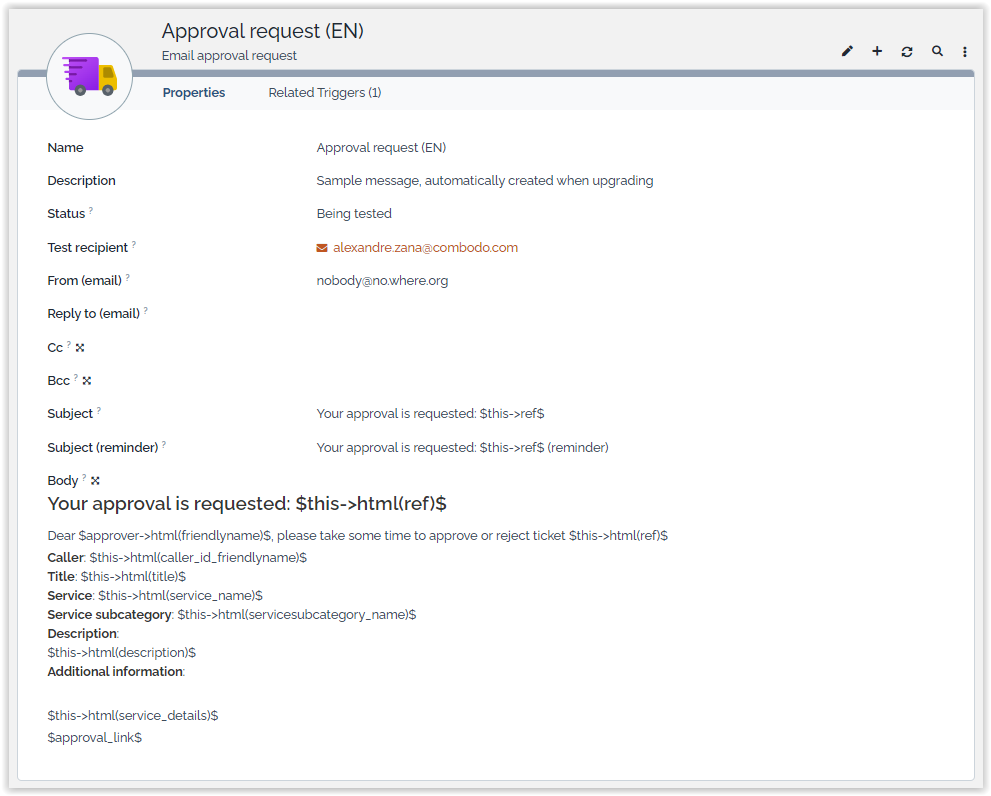Screen dimensions: 991x796
Task: Click the Approval request (EN) page title
Action: tap(262, 32)
